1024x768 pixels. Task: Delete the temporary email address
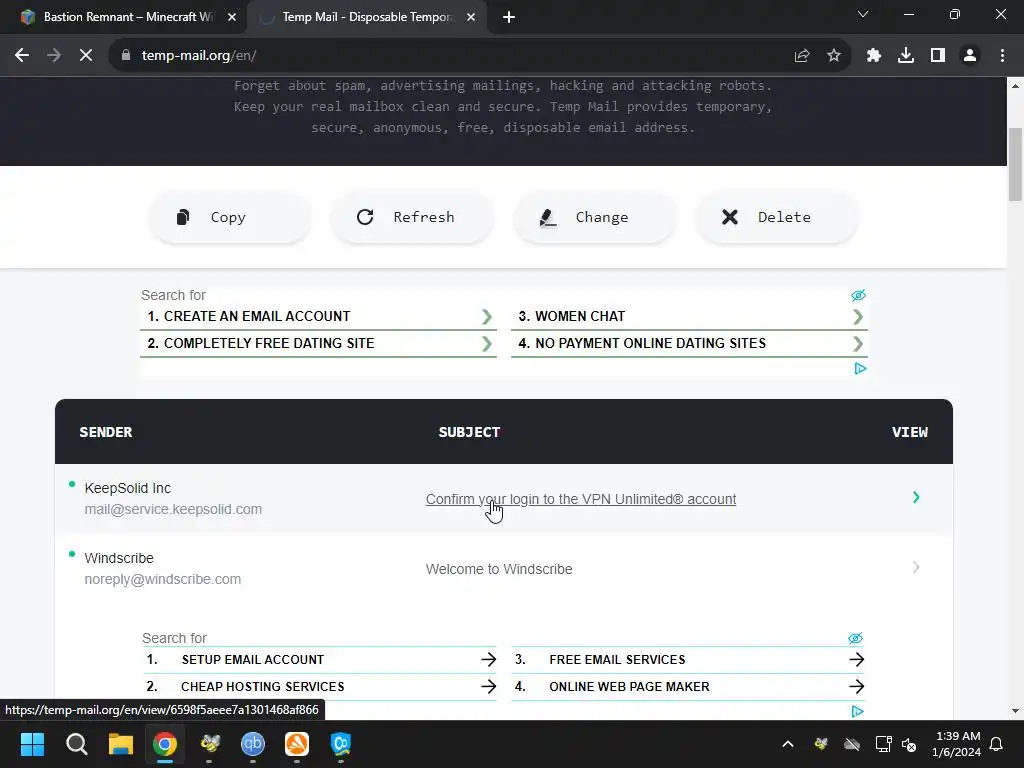[777, 217]
